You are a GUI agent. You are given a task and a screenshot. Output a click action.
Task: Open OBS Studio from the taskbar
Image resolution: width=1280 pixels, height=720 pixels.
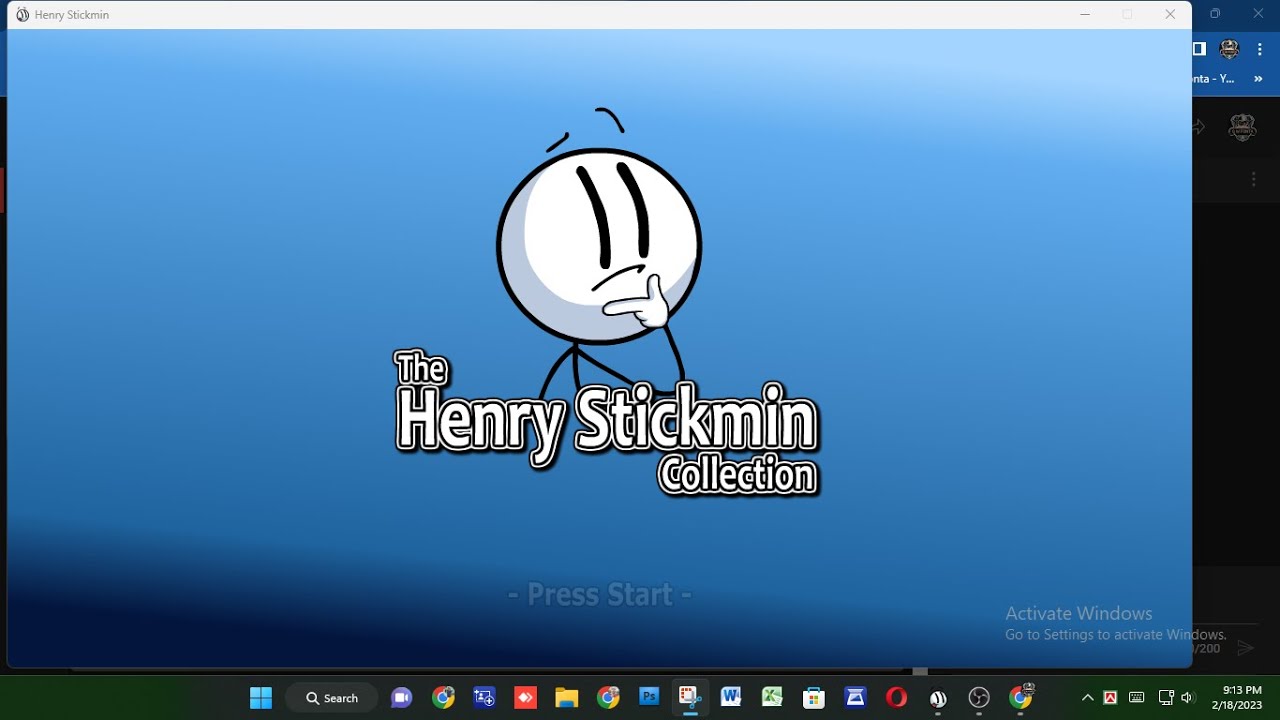pyautogui.click(x=979, y=698)
